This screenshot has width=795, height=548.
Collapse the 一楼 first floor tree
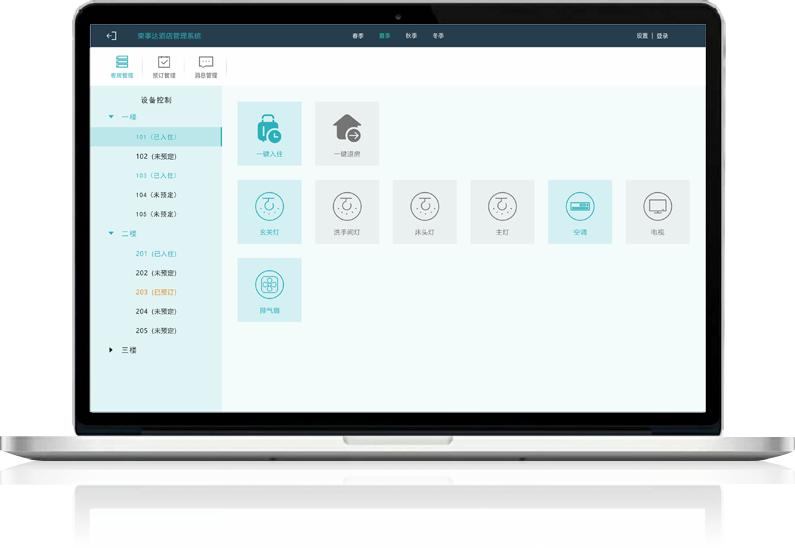(x=111, y=117)
